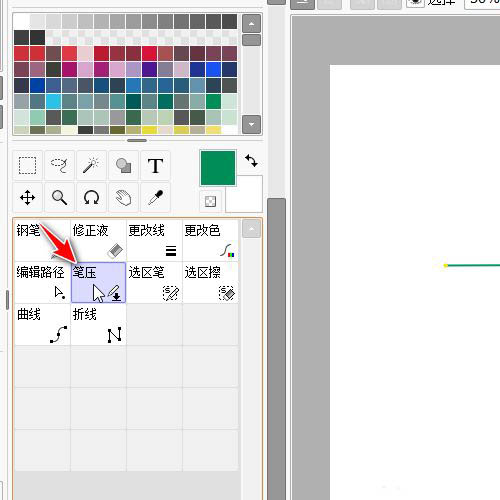Choose the 编辑路径 edit path tool

point(42,282)
